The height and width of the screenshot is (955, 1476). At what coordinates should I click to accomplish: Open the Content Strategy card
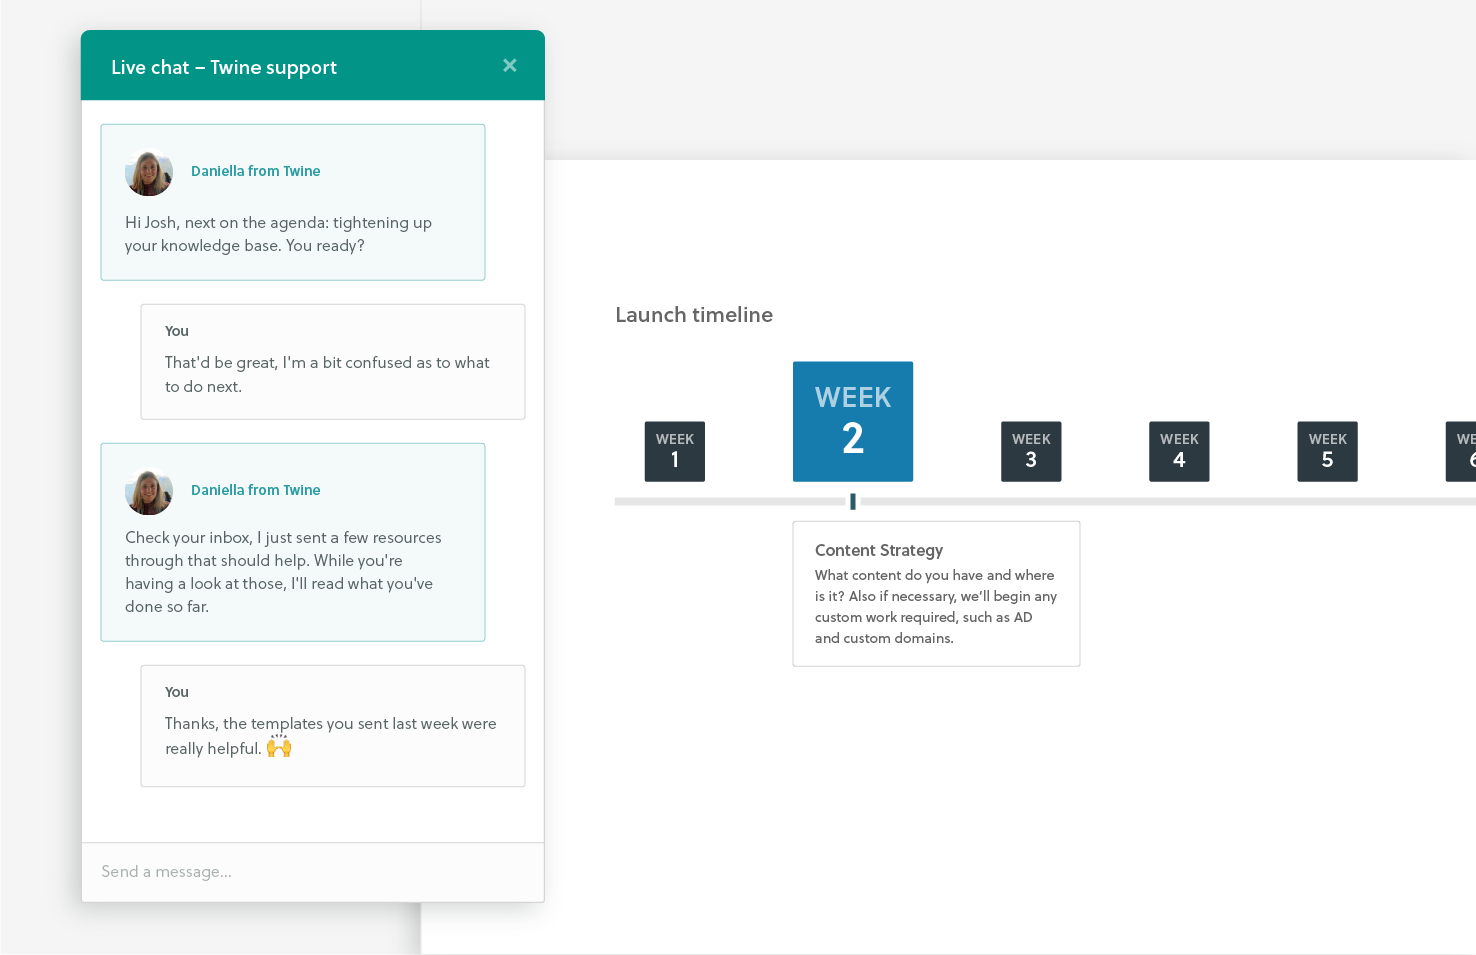pyautogui.click(x=936, y=593)
